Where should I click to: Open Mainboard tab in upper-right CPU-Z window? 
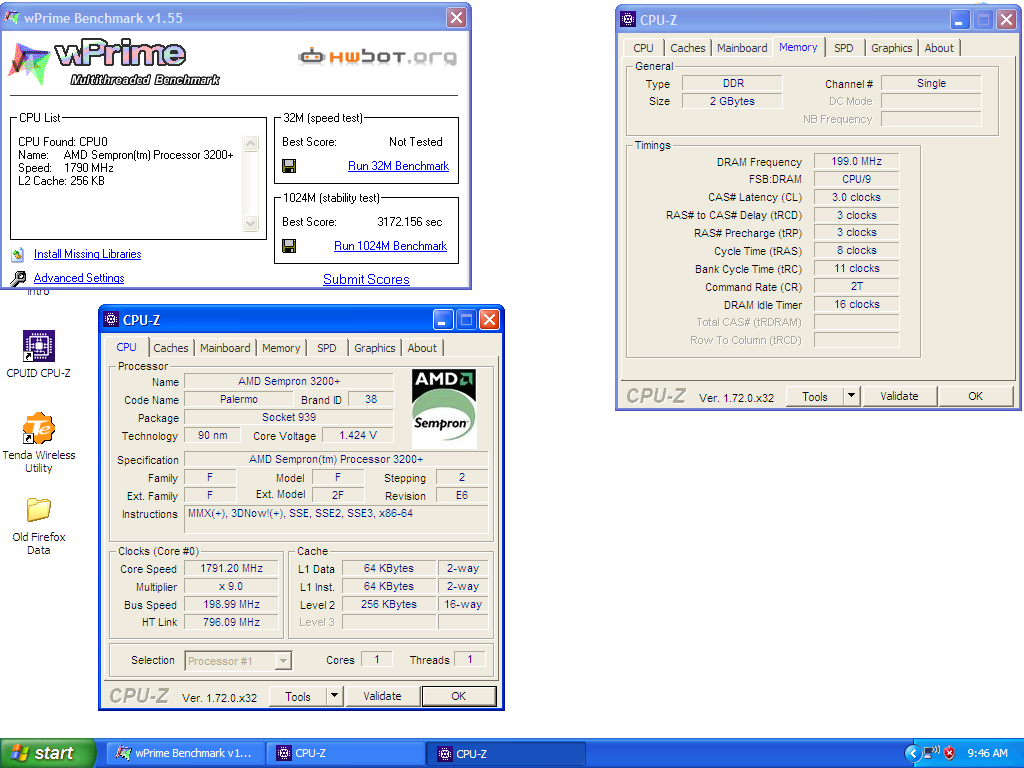[x=742, y=48]
